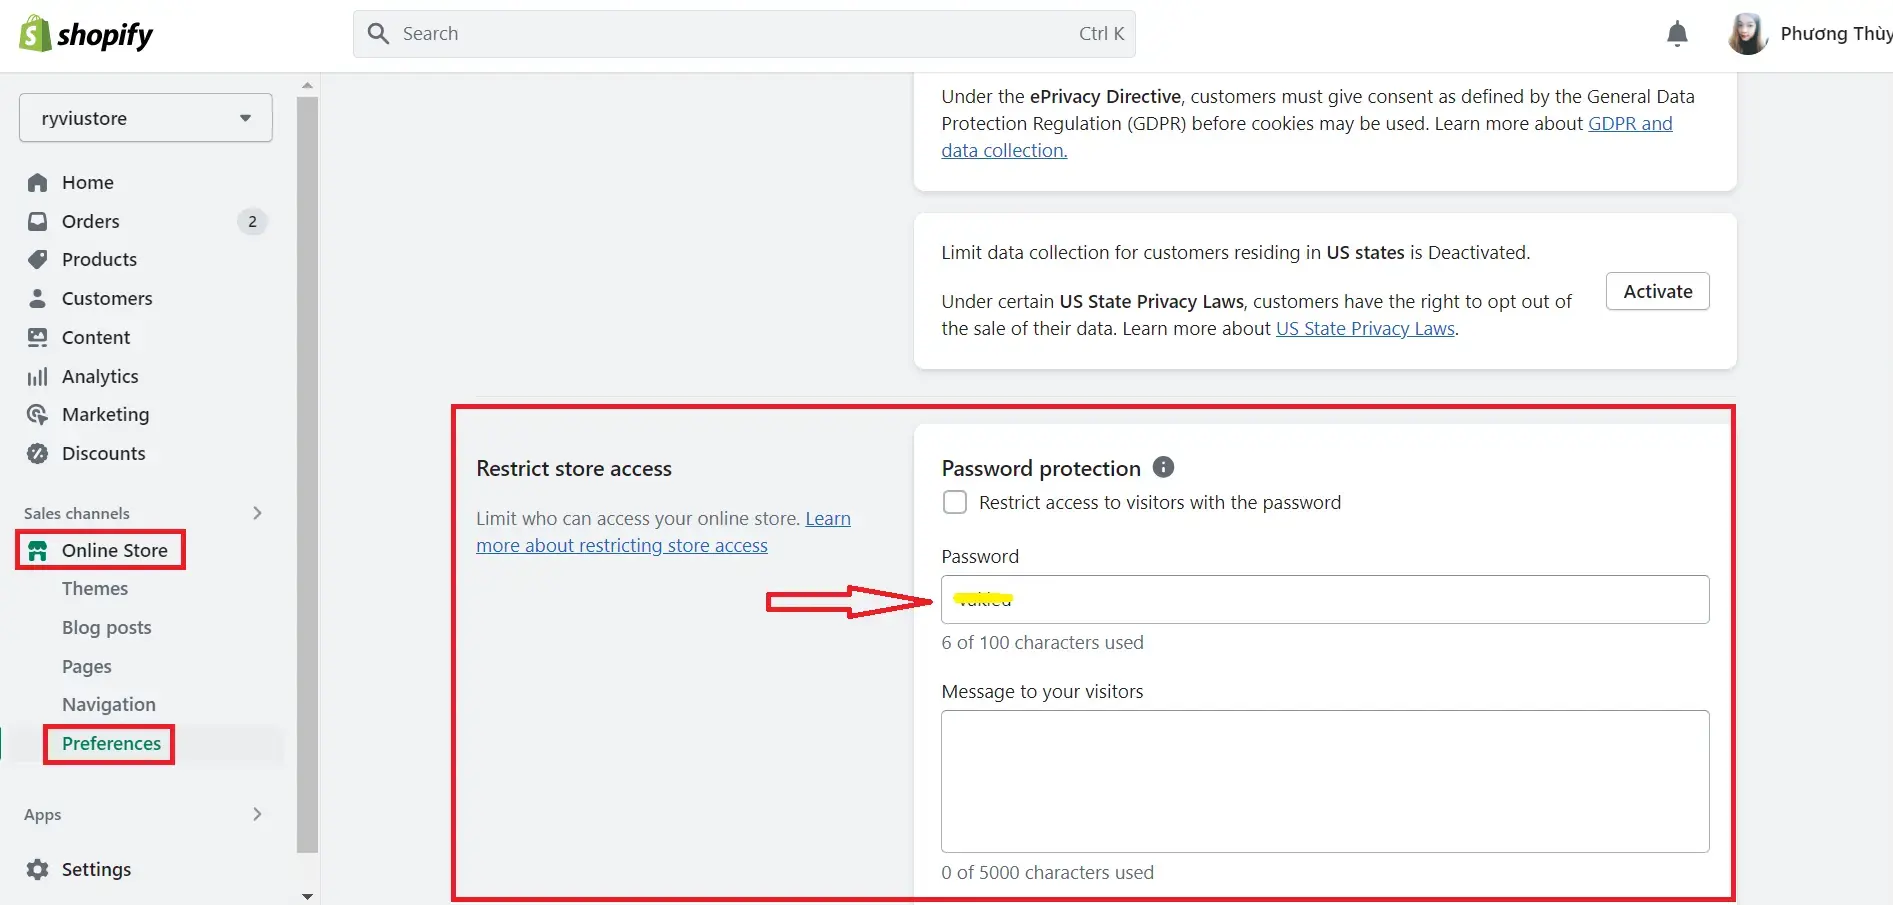Open Blog posts under Online Store
Viewport: 1893px width, 905px height.
(107, 628)
